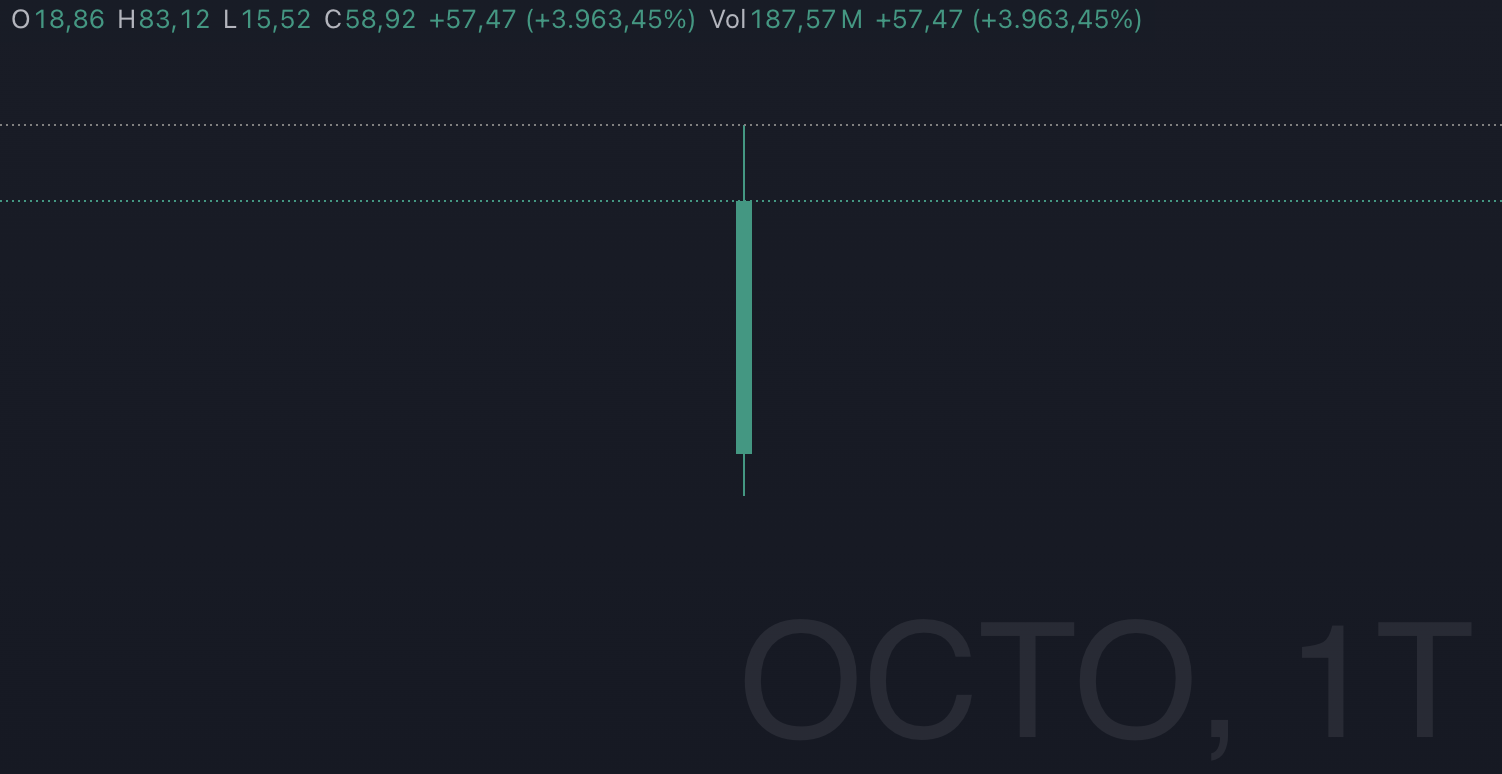Click the OCTO watermark text

(970, 680)
